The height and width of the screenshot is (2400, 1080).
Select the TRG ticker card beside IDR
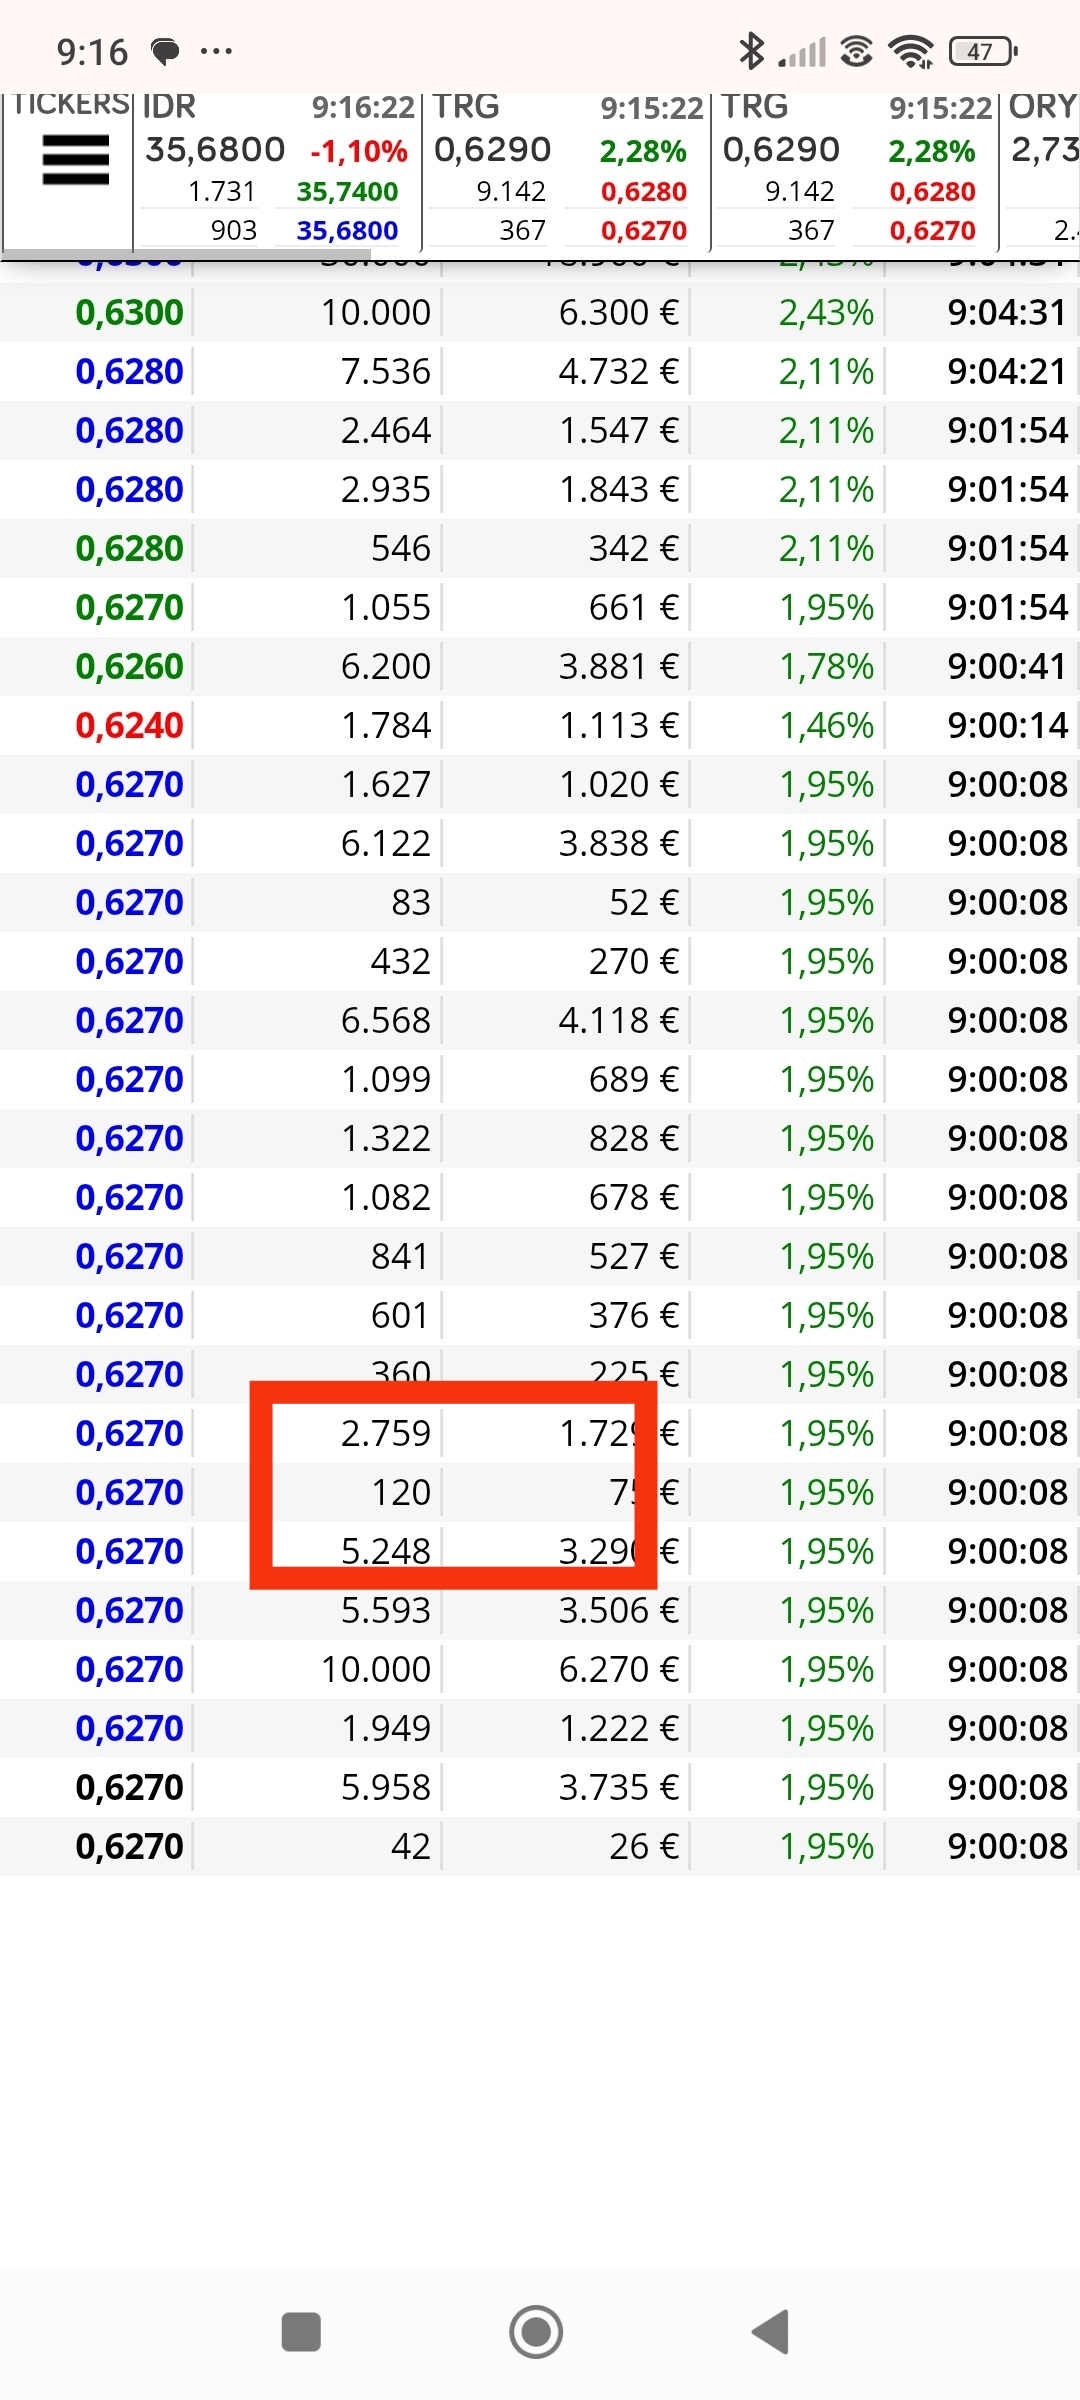pos(566,170)
